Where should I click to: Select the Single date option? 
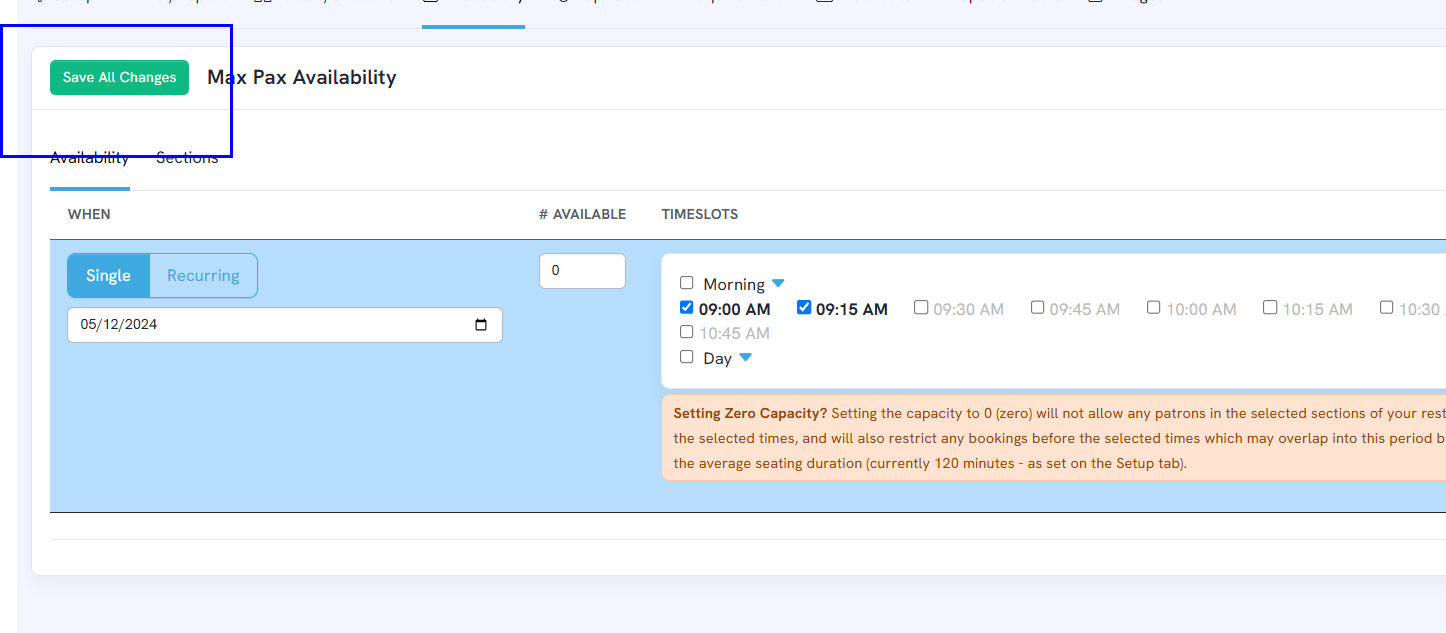pyautogui.click(x=108, y=276)
